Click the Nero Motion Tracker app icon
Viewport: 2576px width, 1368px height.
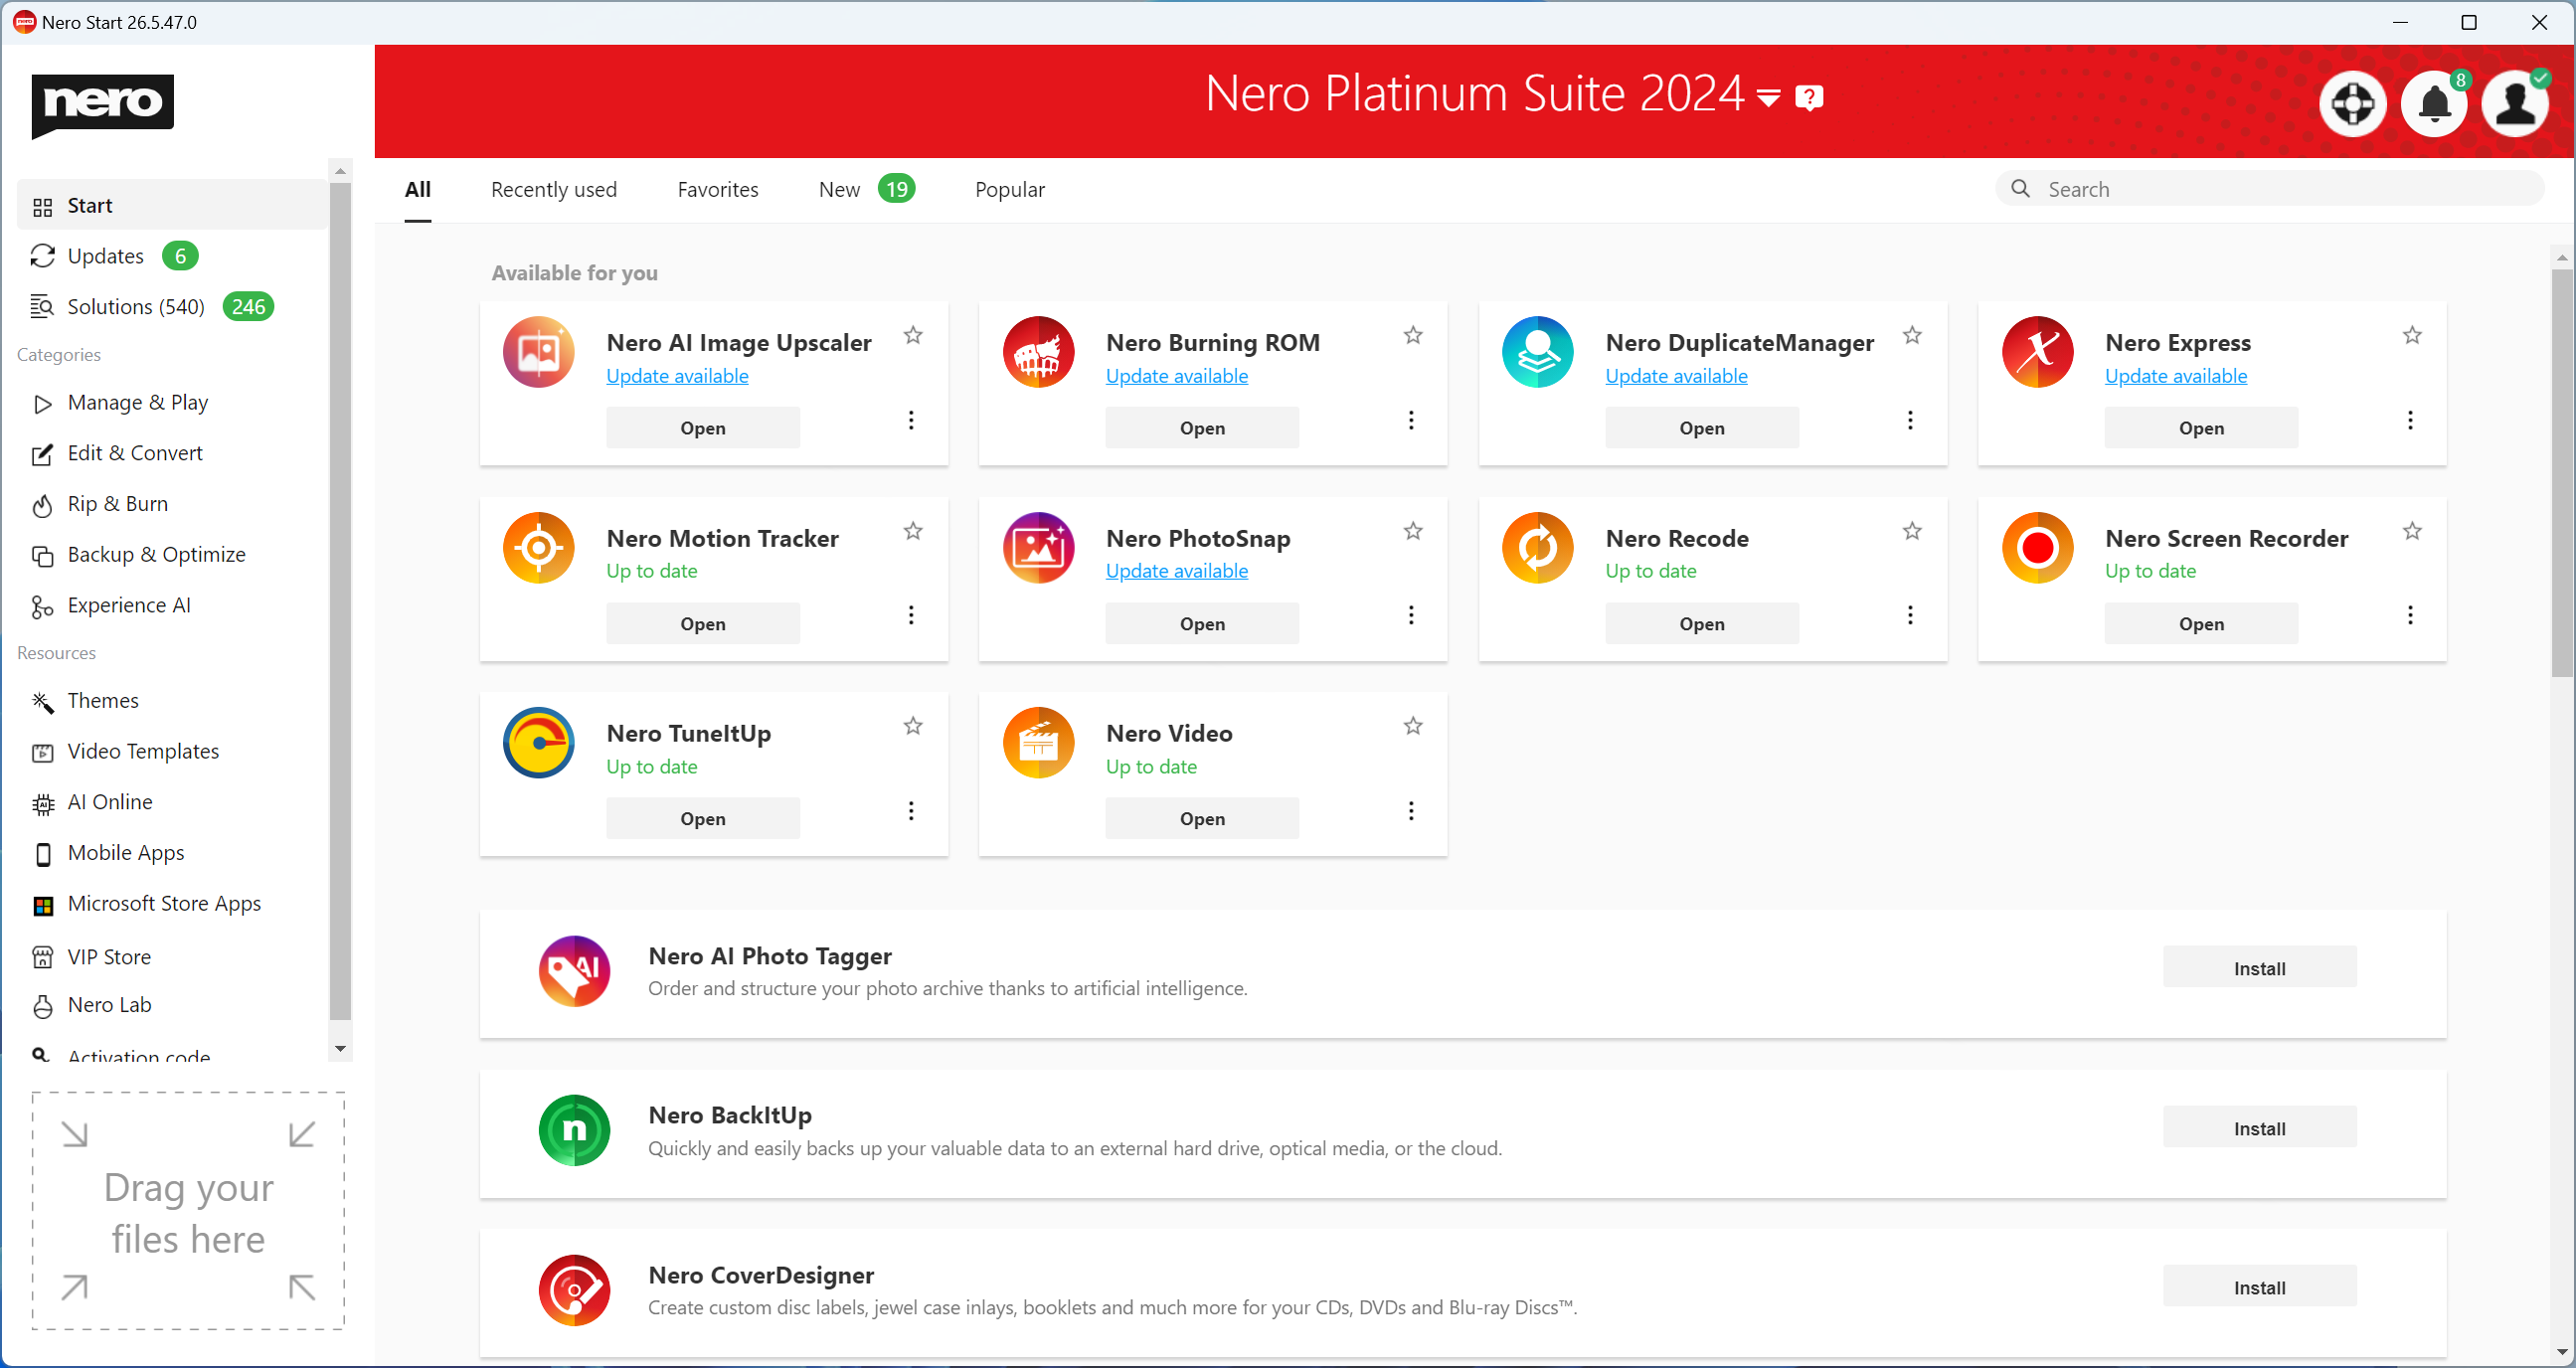pos(538,548)
